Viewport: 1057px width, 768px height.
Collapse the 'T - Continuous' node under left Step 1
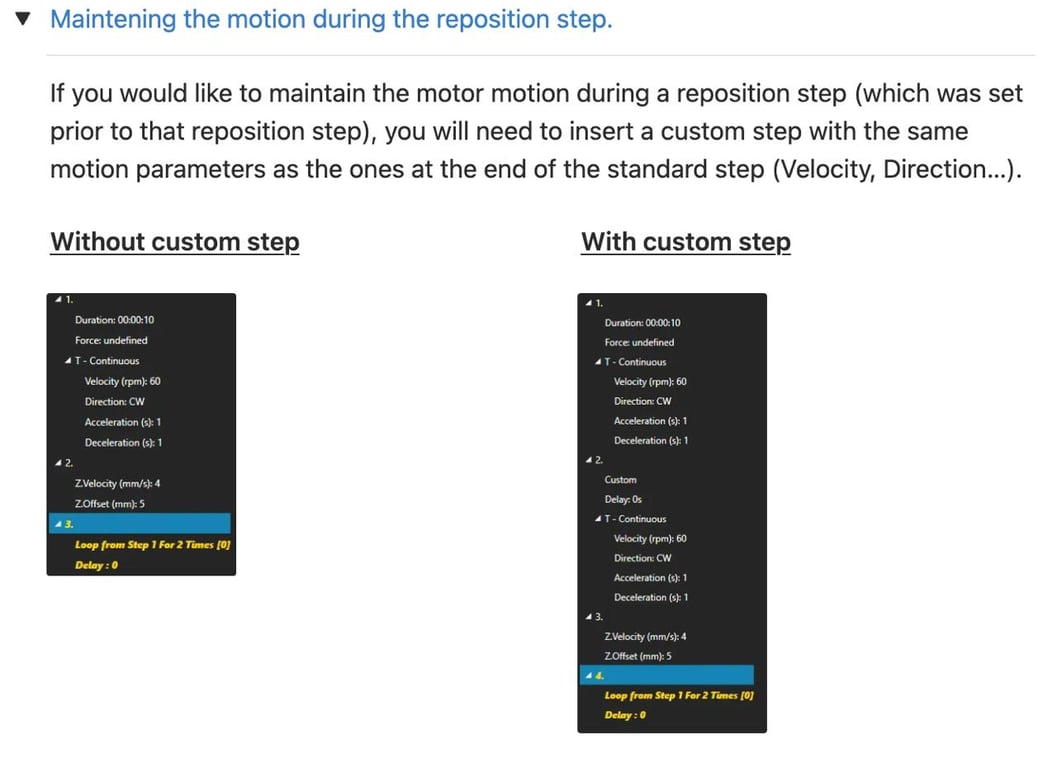[68, 360]
